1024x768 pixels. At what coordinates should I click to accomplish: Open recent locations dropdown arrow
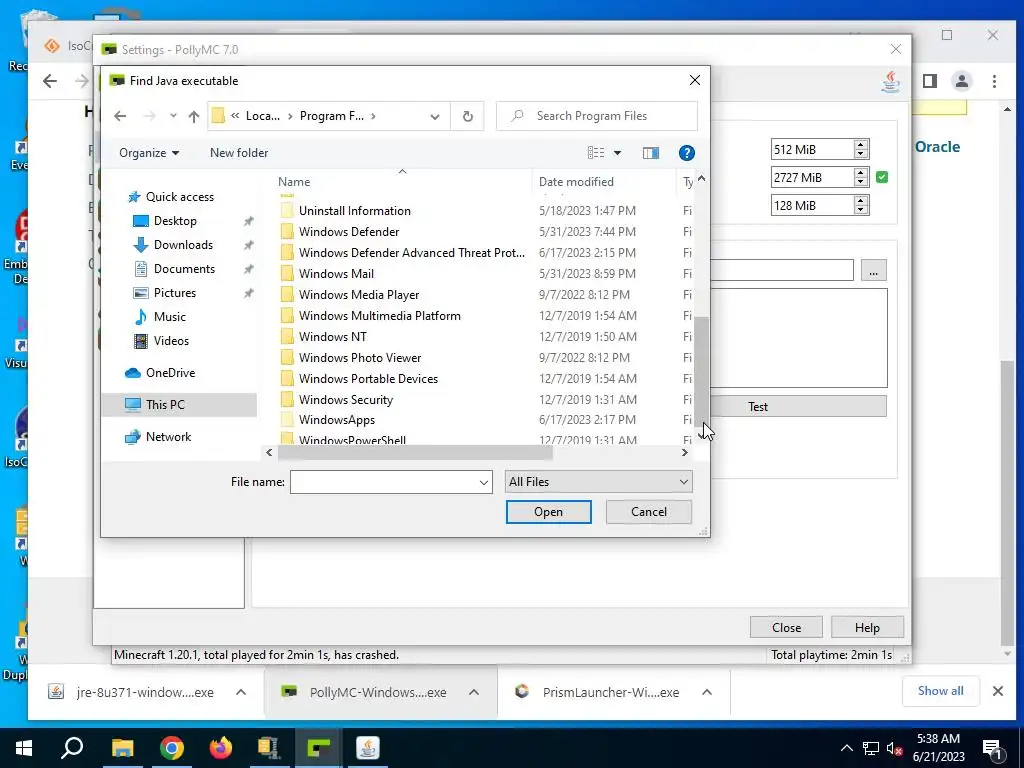[x=173, y=116]
